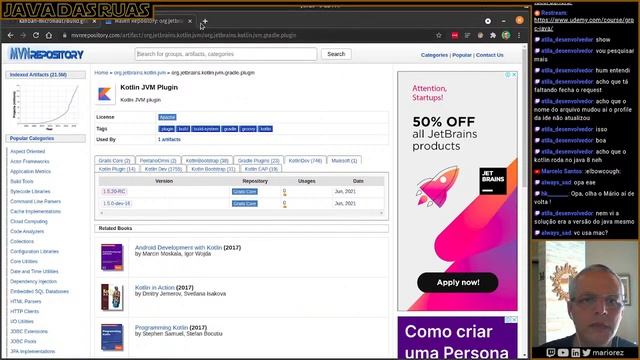Bookmark page with star icon
This screenshot has height=360, width=640.
(439, 36)
